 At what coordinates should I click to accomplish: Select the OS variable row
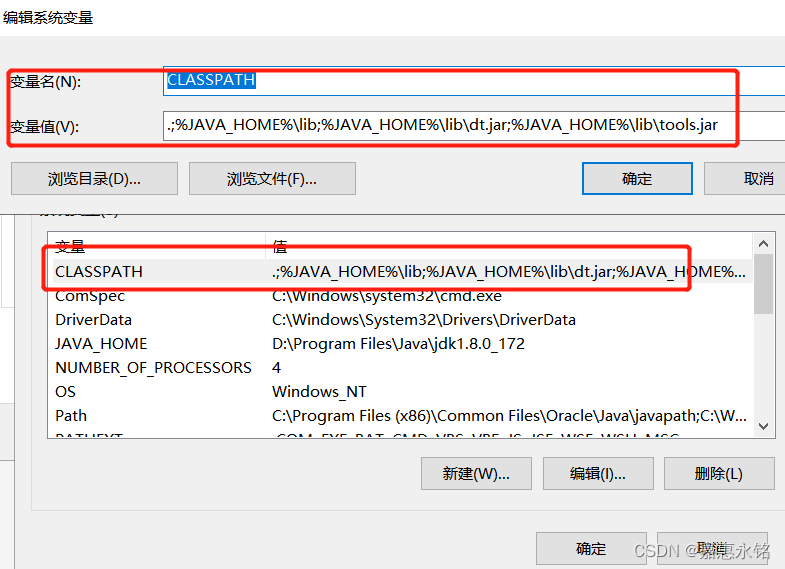[401, 392]
